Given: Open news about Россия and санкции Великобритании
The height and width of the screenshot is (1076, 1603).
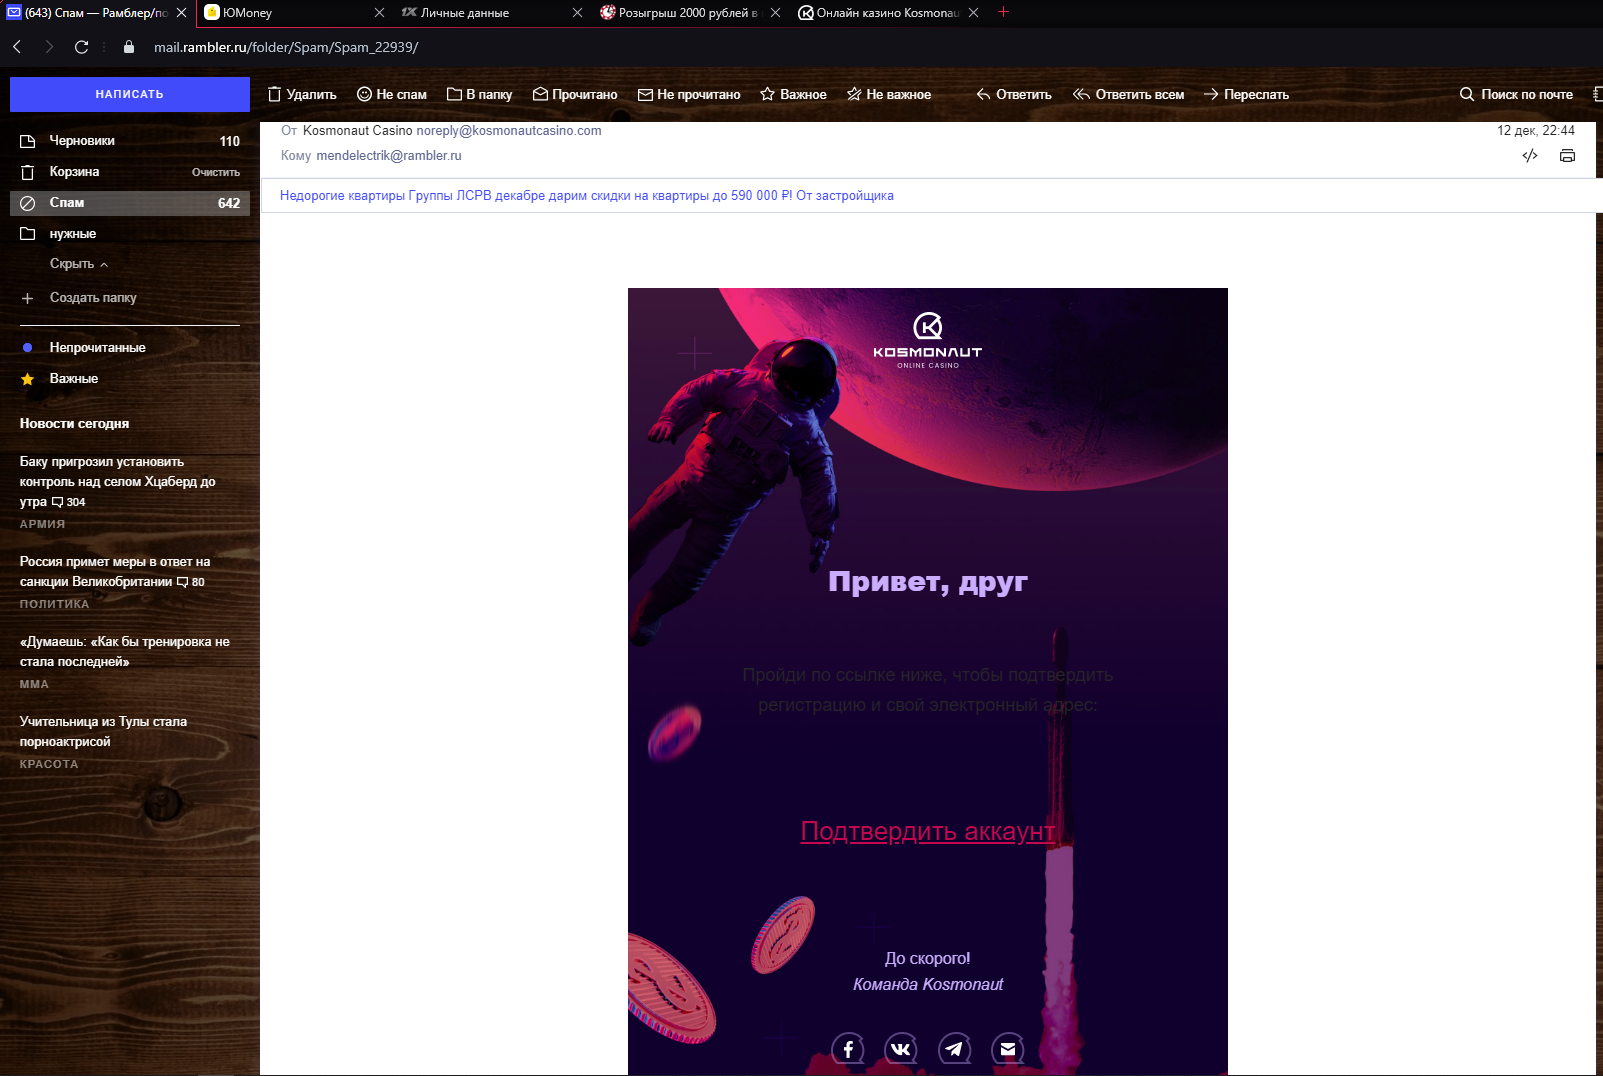Looking at the screenshot, I should point(115,572).
